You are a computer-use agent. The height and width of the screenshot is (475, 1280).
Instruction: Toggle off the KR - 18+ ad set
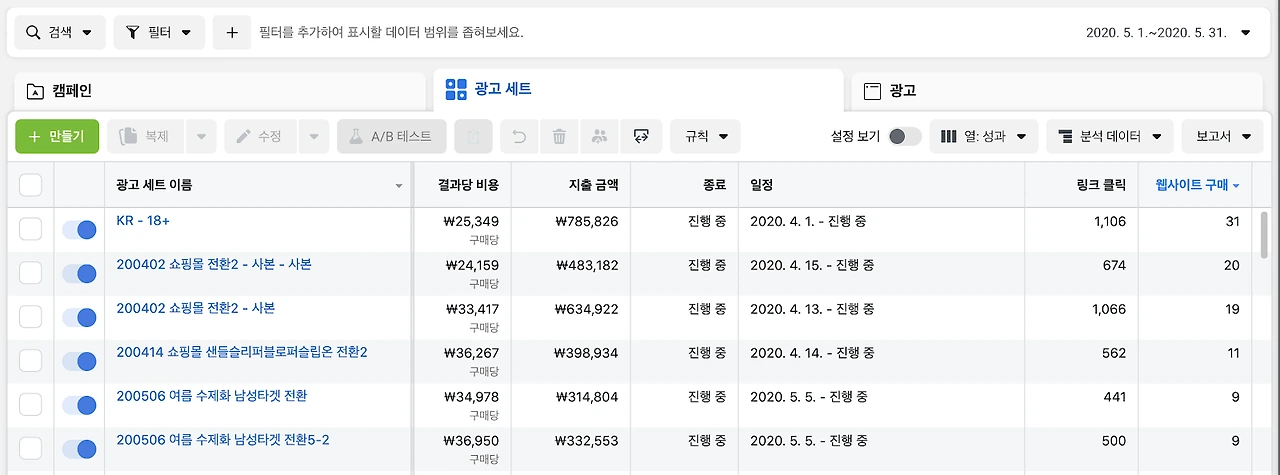[79, 229]
